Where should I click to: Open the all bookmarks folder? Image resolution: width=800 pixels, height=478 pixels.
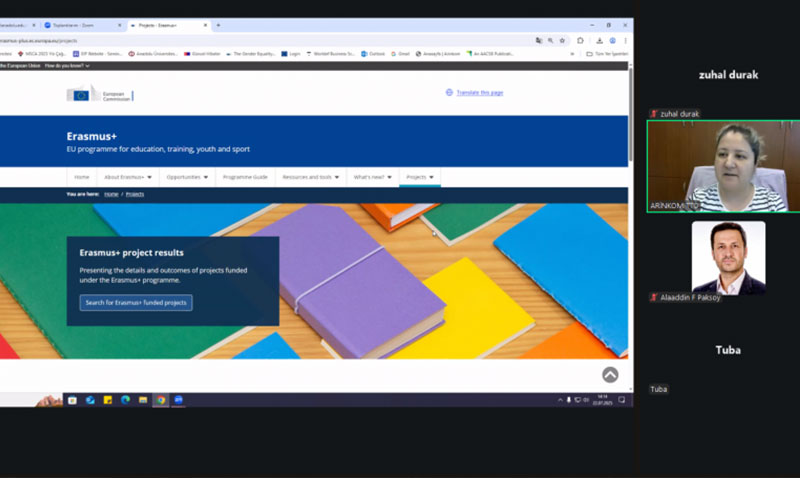[x=607, y=54]
